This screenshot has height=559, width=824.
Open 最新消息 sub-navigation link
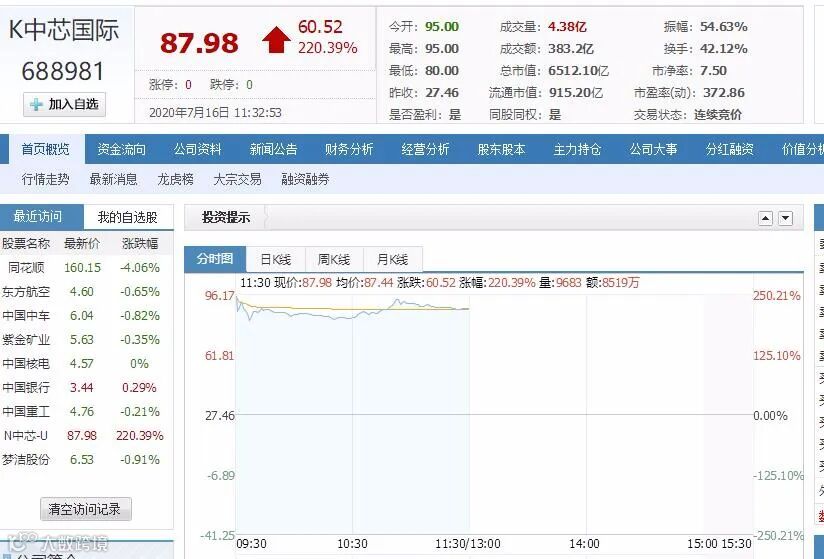point(114,179)
